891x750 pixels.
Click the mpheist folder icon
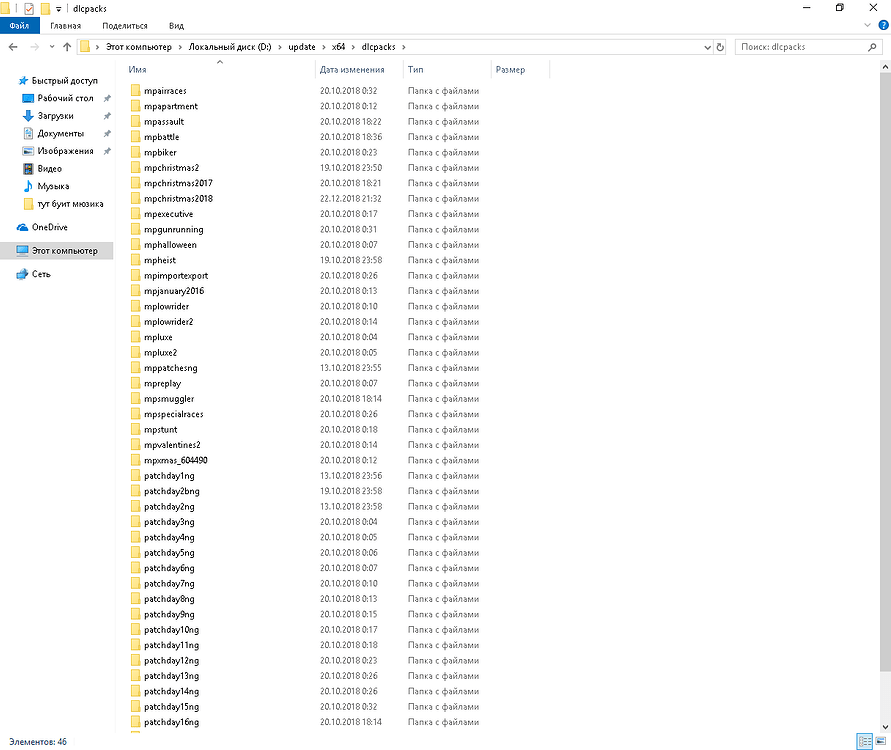tap(135, 260)
